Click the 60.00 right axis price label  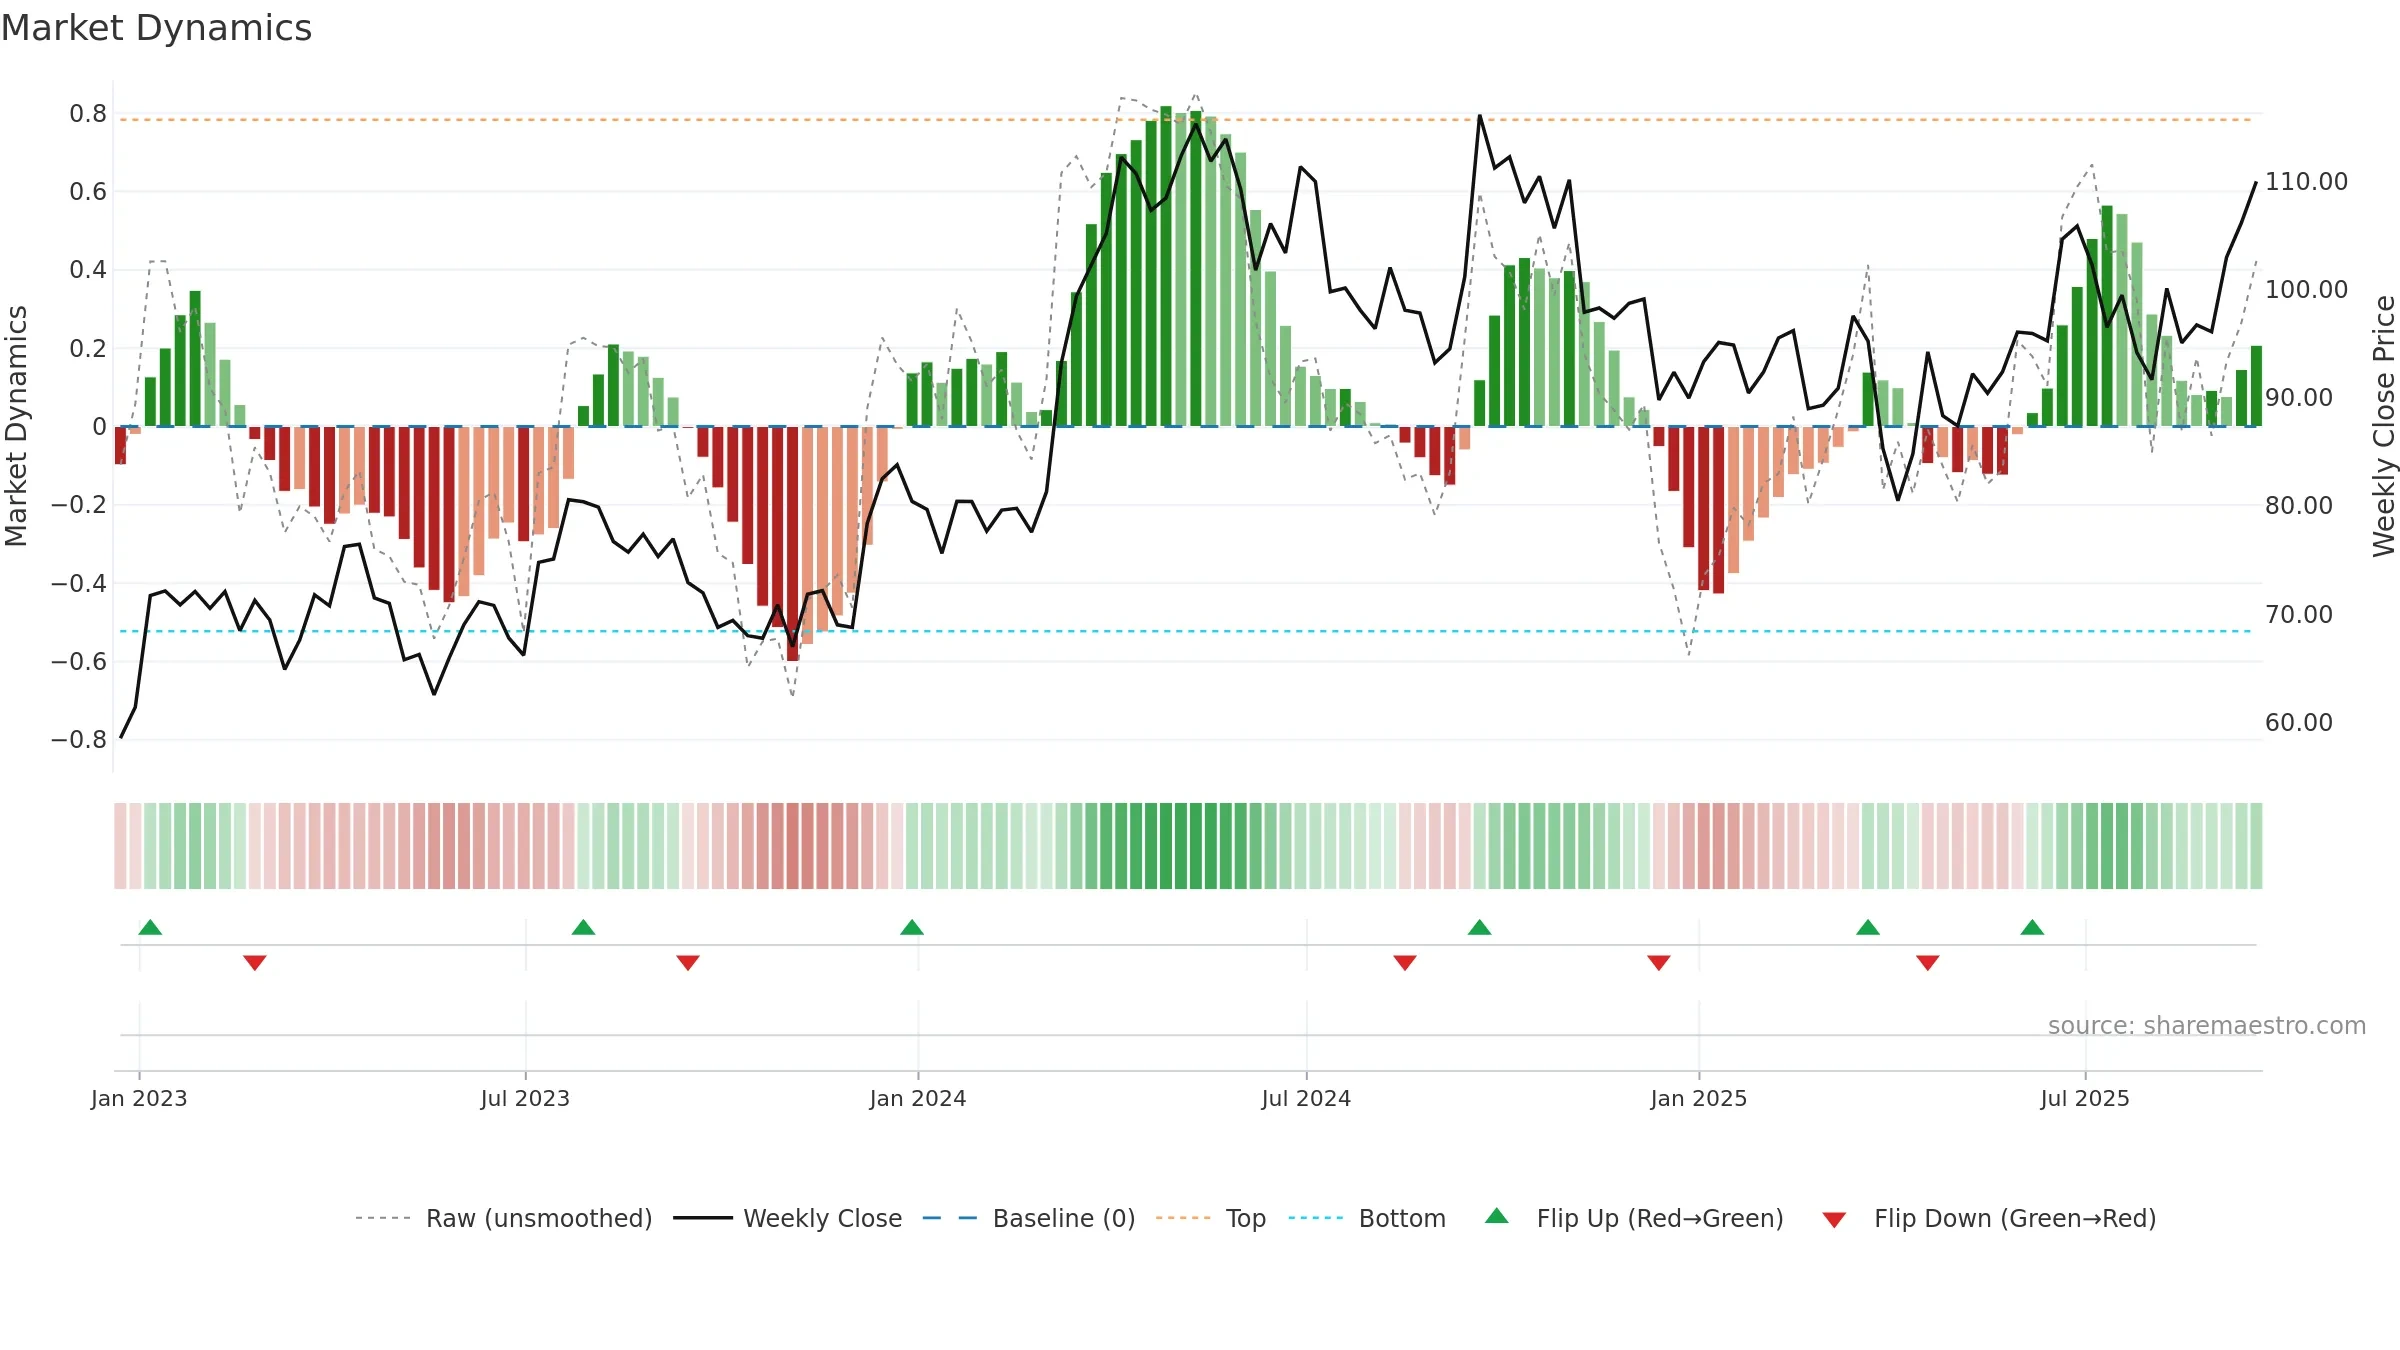click(x=2298, y=723)
